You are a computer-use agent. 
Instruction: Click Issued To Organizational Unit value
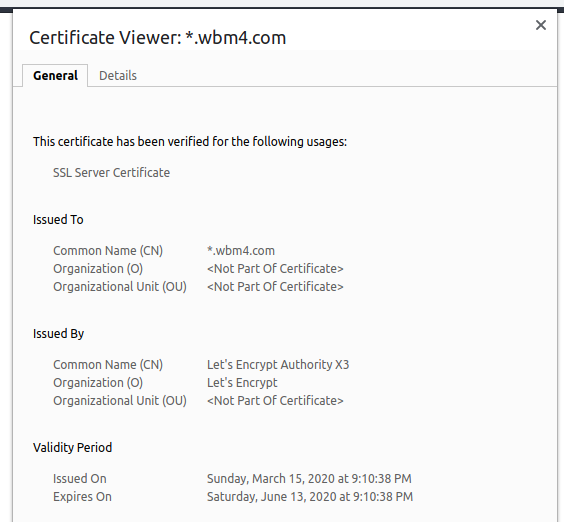[275, 287]
